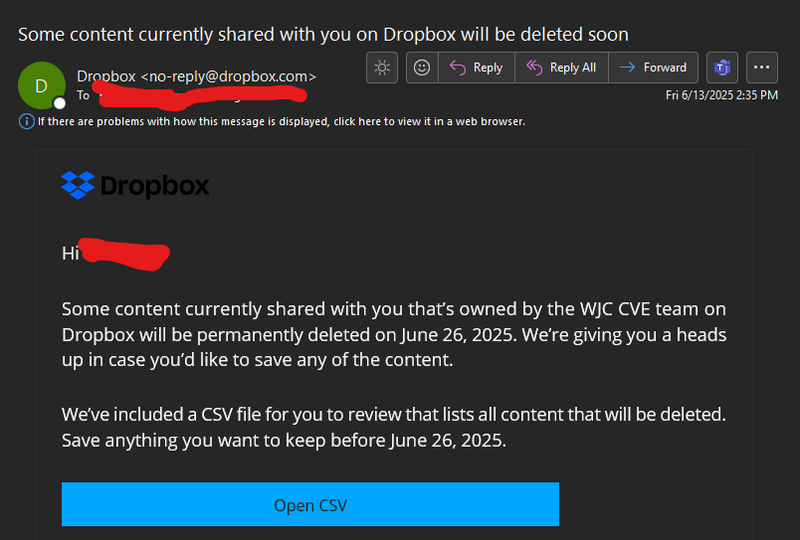Share the message to Microsoft Teams

721,68
